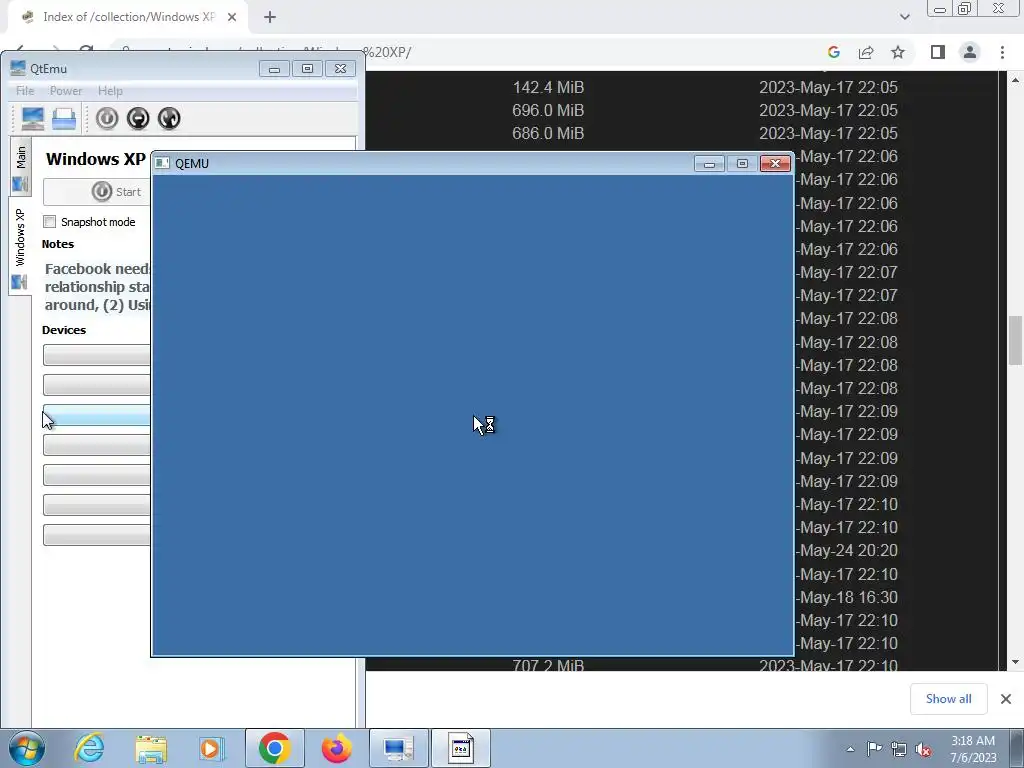The width and height of the screenshot is (1024, 768).
Task: Click the 686.0 MiB size entry
Action: (x=548, y=133)
